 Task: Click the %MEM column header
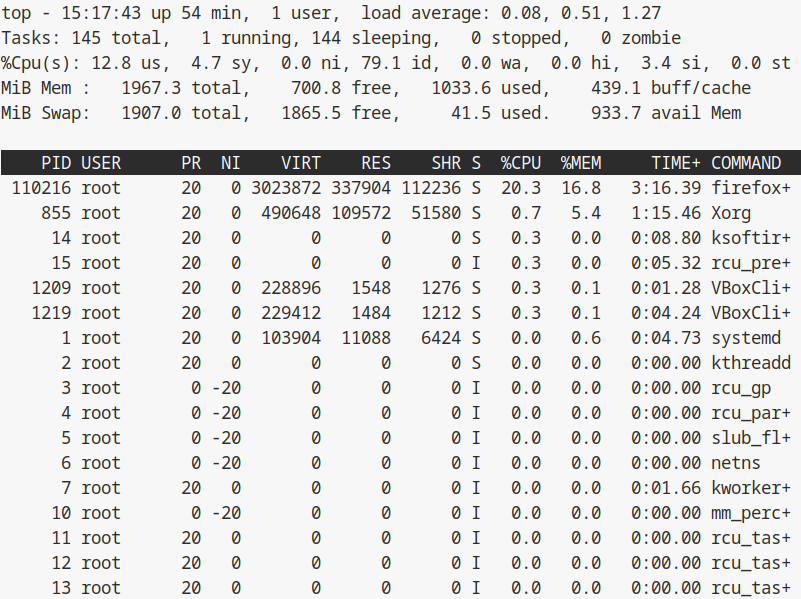[x=581, y=162]
